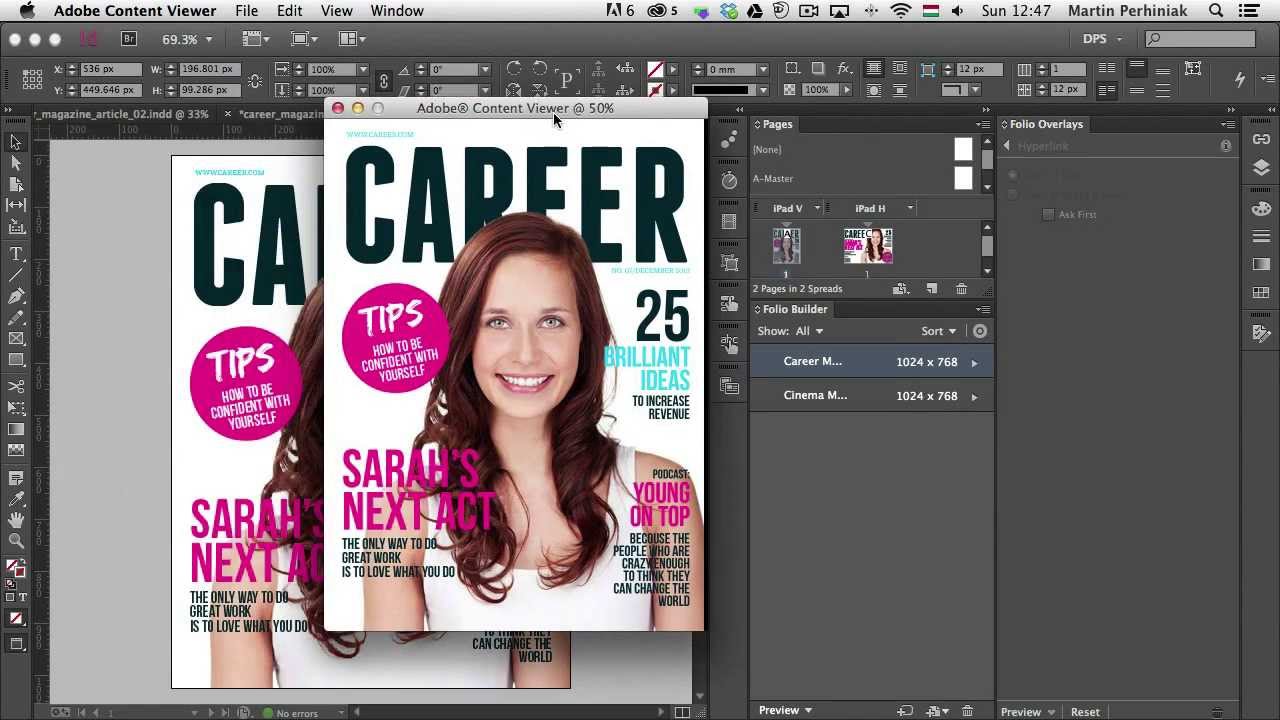
Task: Delete selected page with Pages panel trash icon
Action: (961, 289)
